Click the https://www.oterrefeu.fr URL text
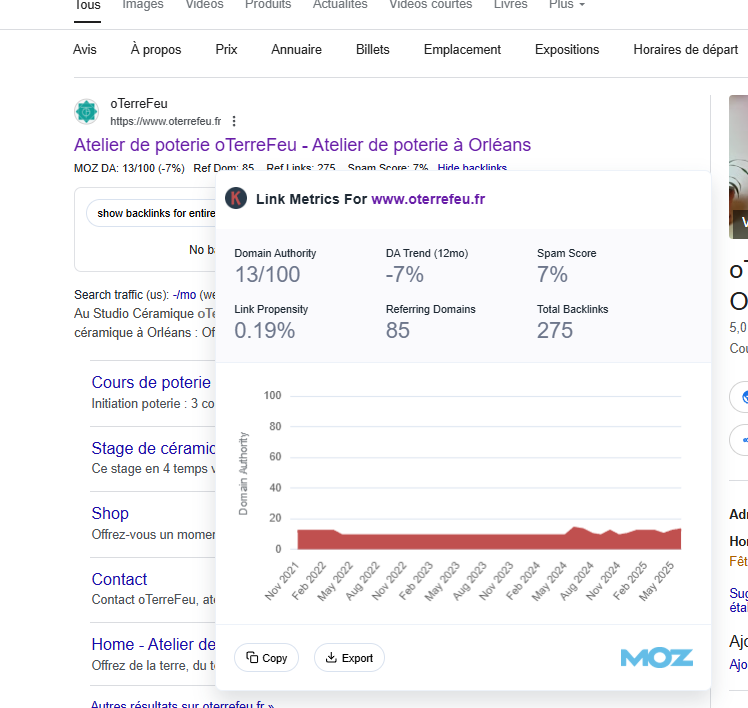This screenshot has width=748, height=708. click(x=166, y=121)
